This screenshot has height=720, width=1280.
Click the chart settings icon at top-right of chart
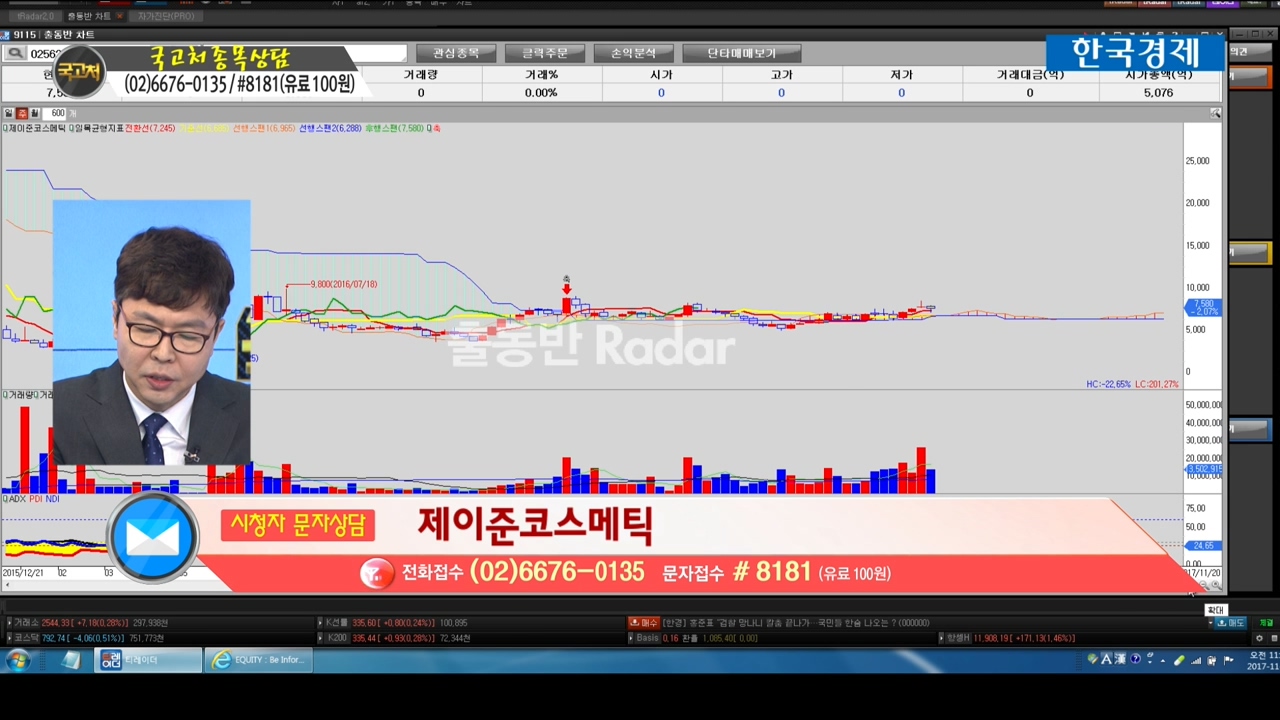coord(1215,114)
